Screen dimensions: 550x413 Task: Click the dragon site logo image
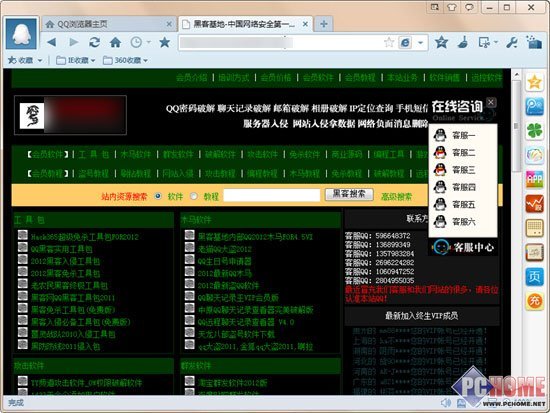pyautogui.click(x=32, y=115)
